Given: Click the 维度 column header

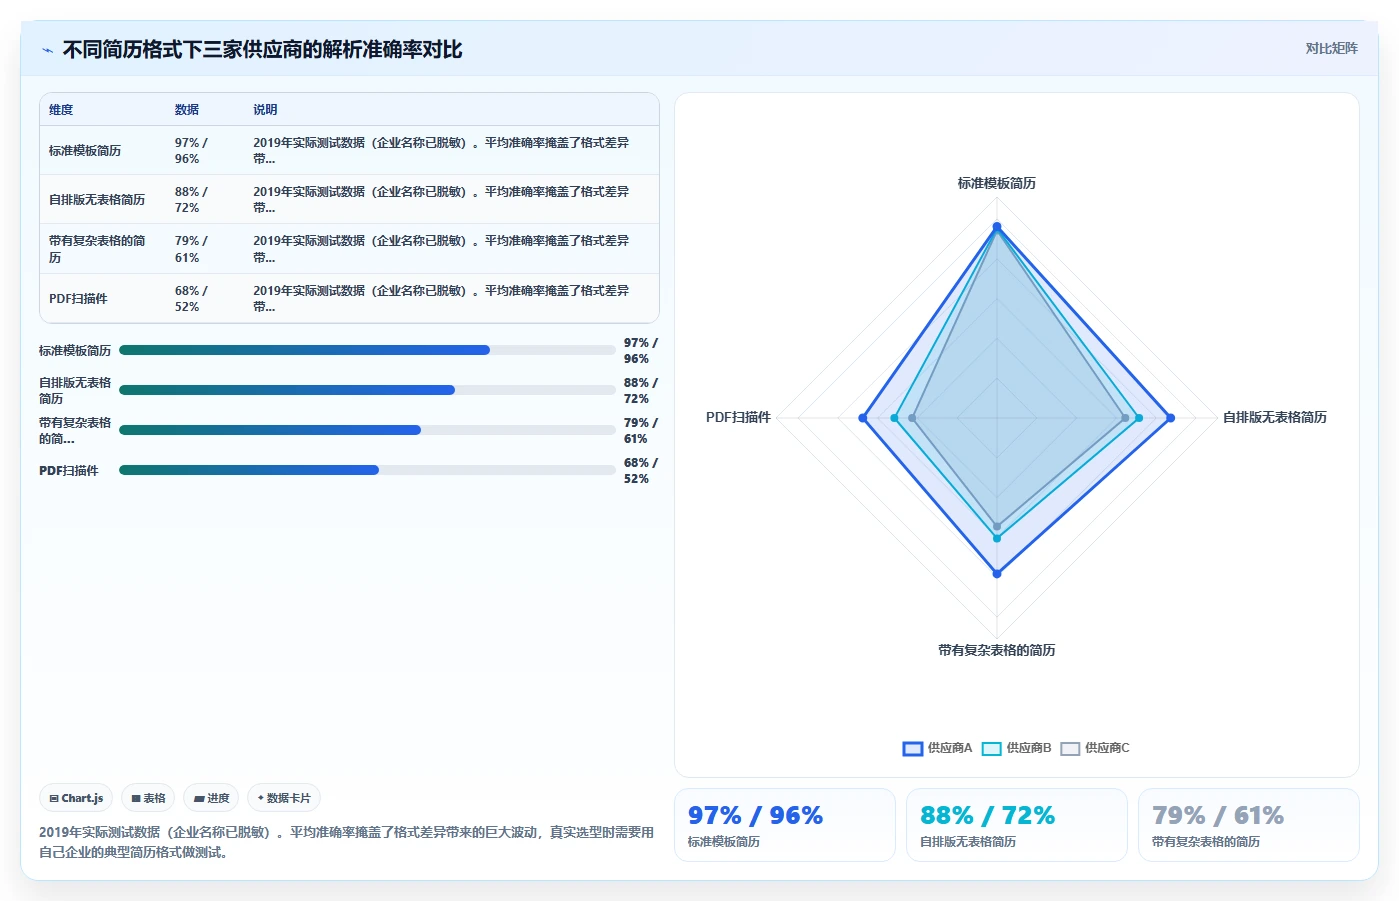Looking at the screenshot, I should 61,110.
